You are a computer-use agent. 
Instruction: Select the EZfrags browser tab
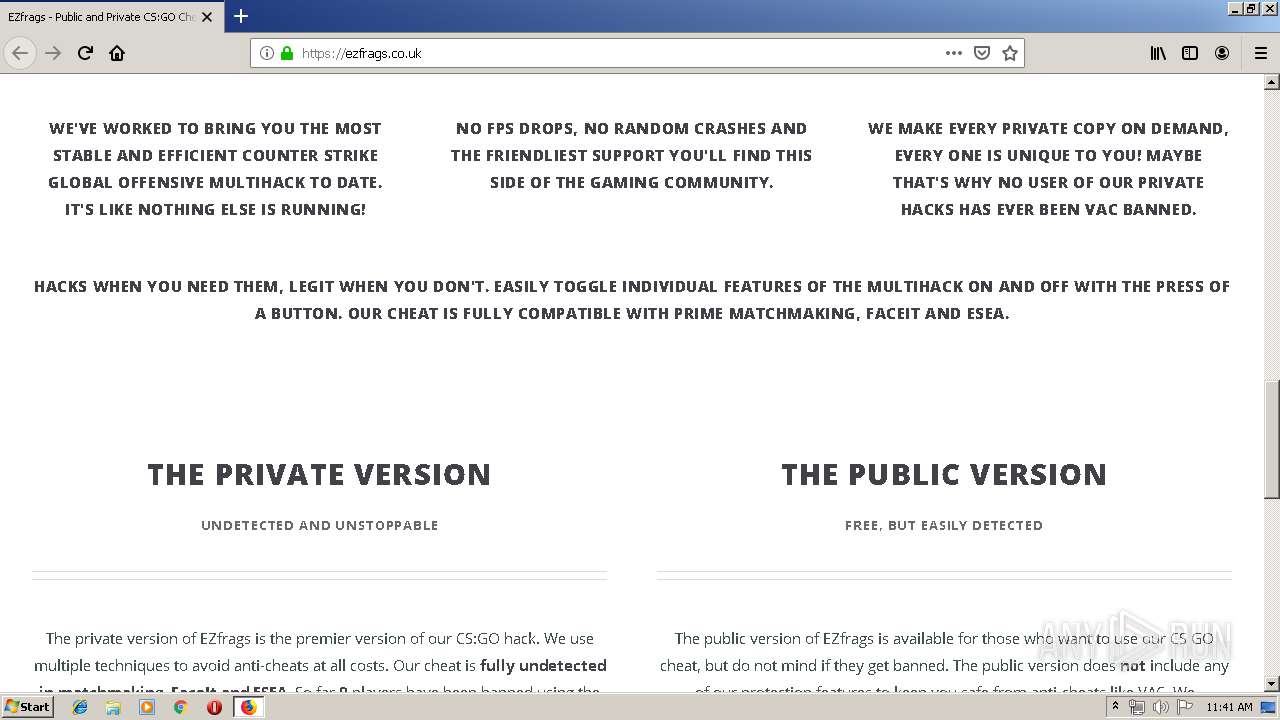[110, 17]
